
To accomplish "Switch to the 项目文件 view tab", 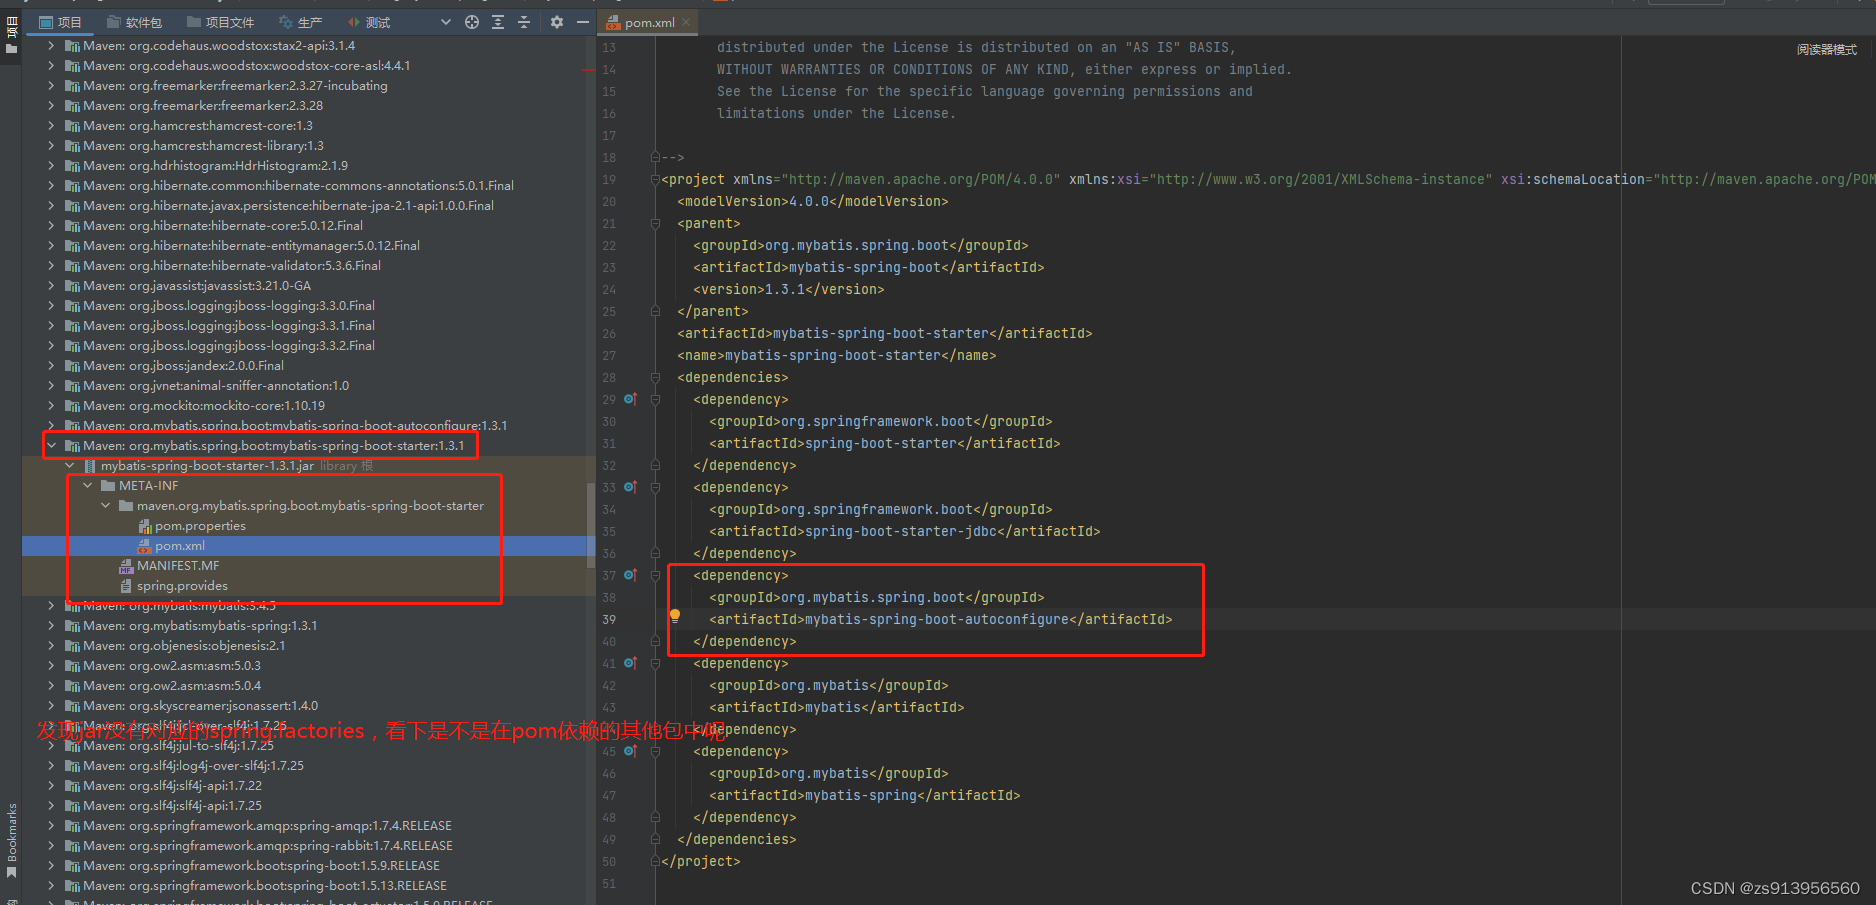I will (221, 22).
